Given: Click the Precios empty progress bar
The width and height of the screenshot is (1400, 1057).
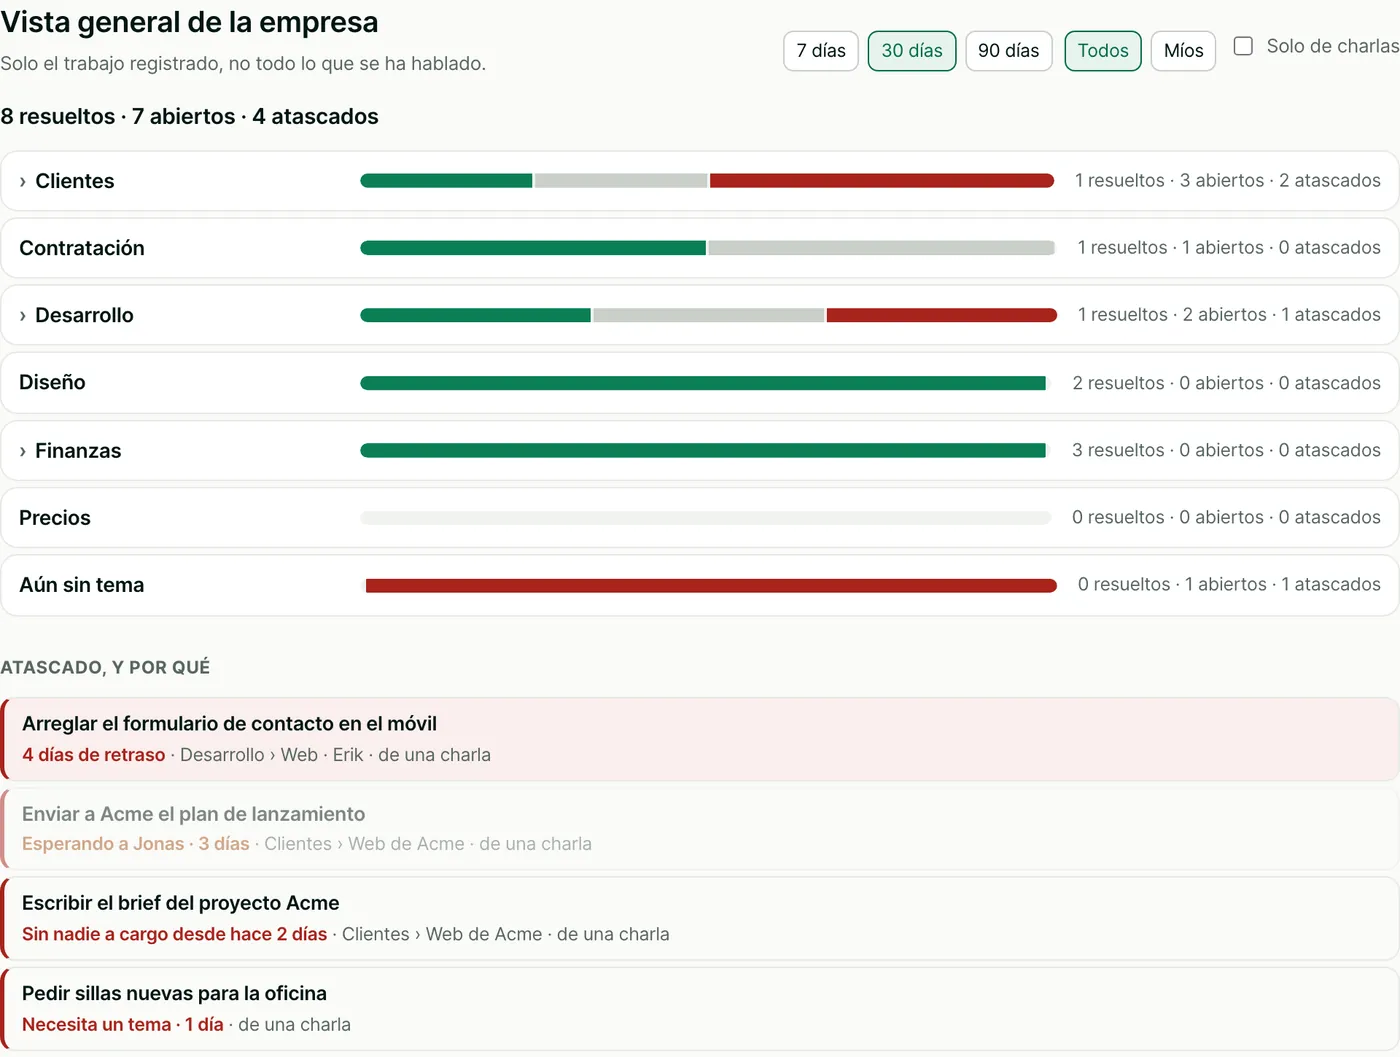Looking at the screenshot, I should point(706,518).
